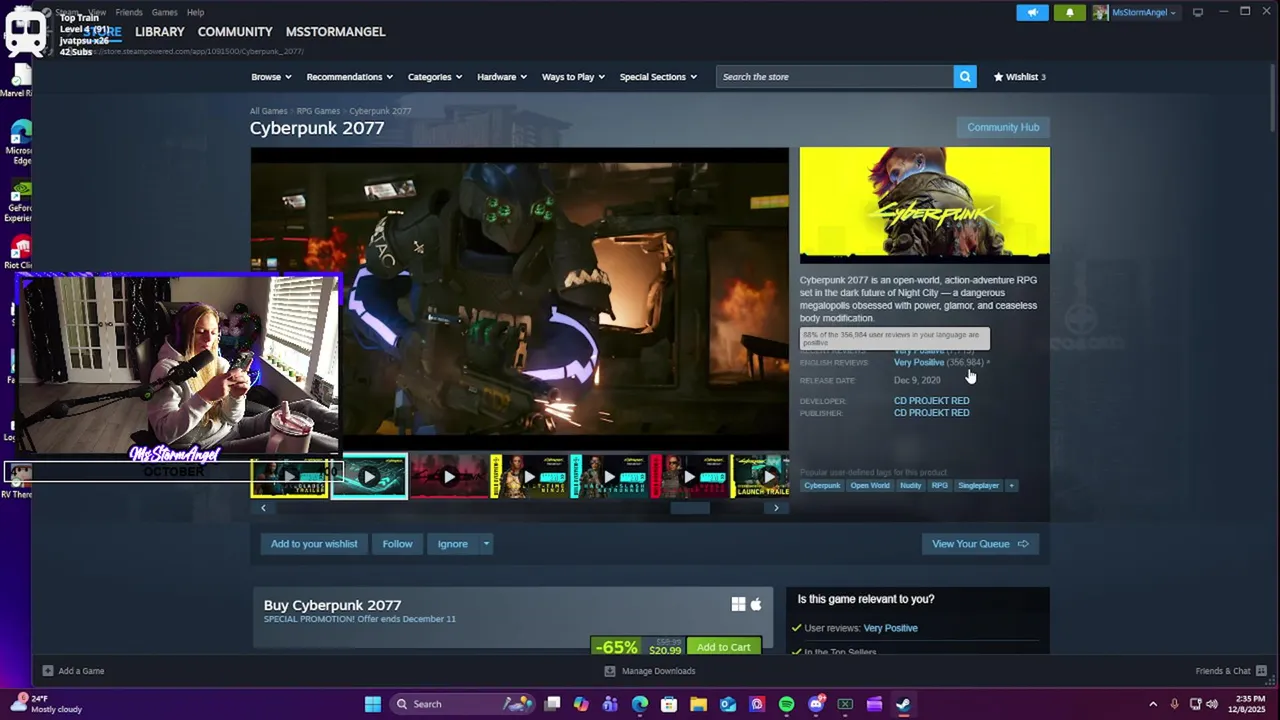Expand the Hardware dropdown
The image size is (1280, 720).
pos(502,77)
